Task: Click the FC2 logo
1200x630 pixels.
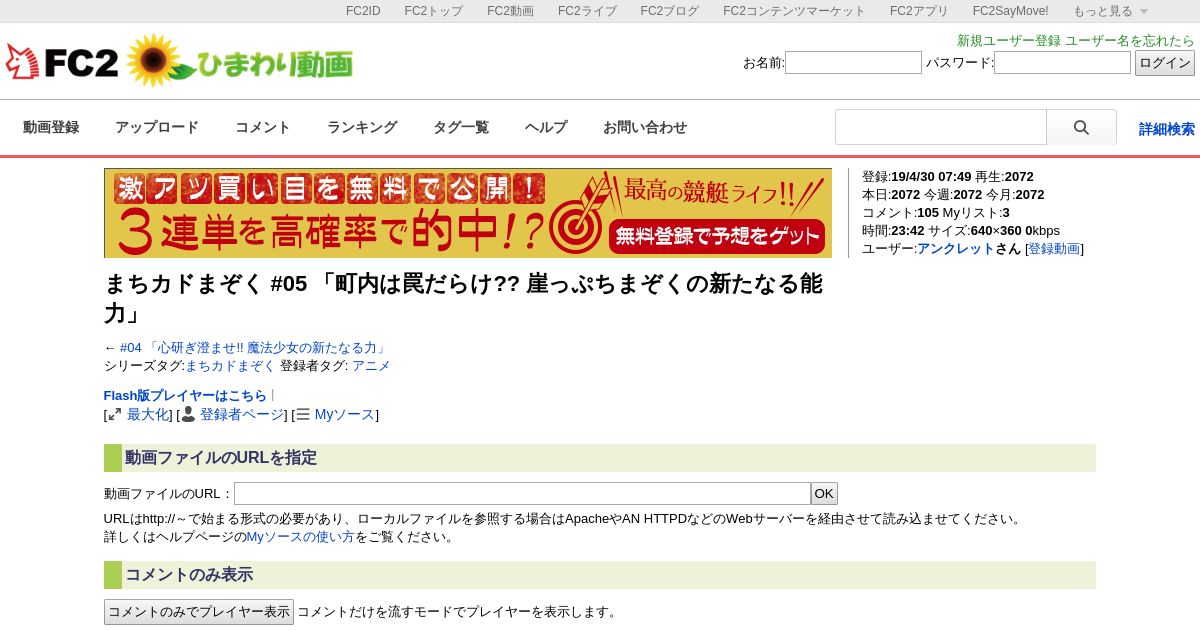Action: pyautogui.click(x=62, y=62)
